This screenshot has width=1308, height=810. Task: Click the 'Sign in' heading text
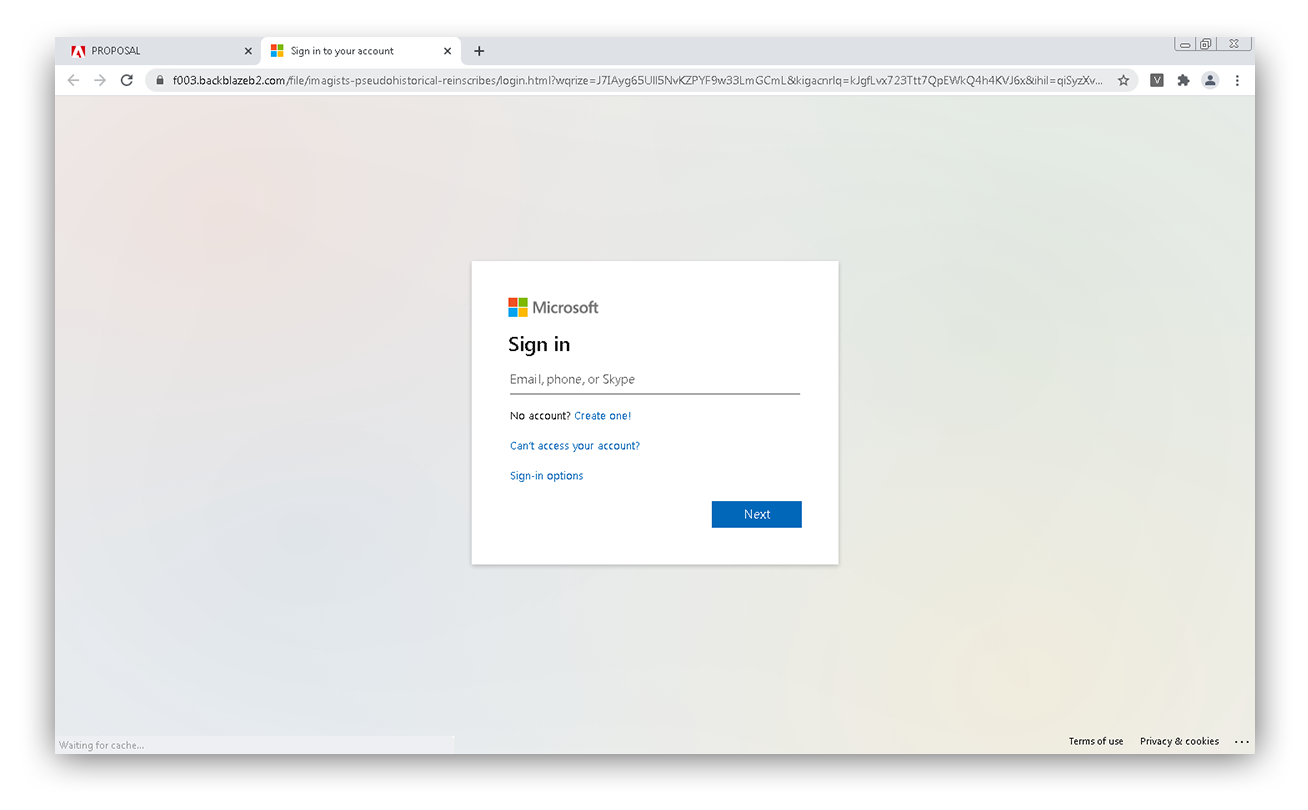pos(539,344)
